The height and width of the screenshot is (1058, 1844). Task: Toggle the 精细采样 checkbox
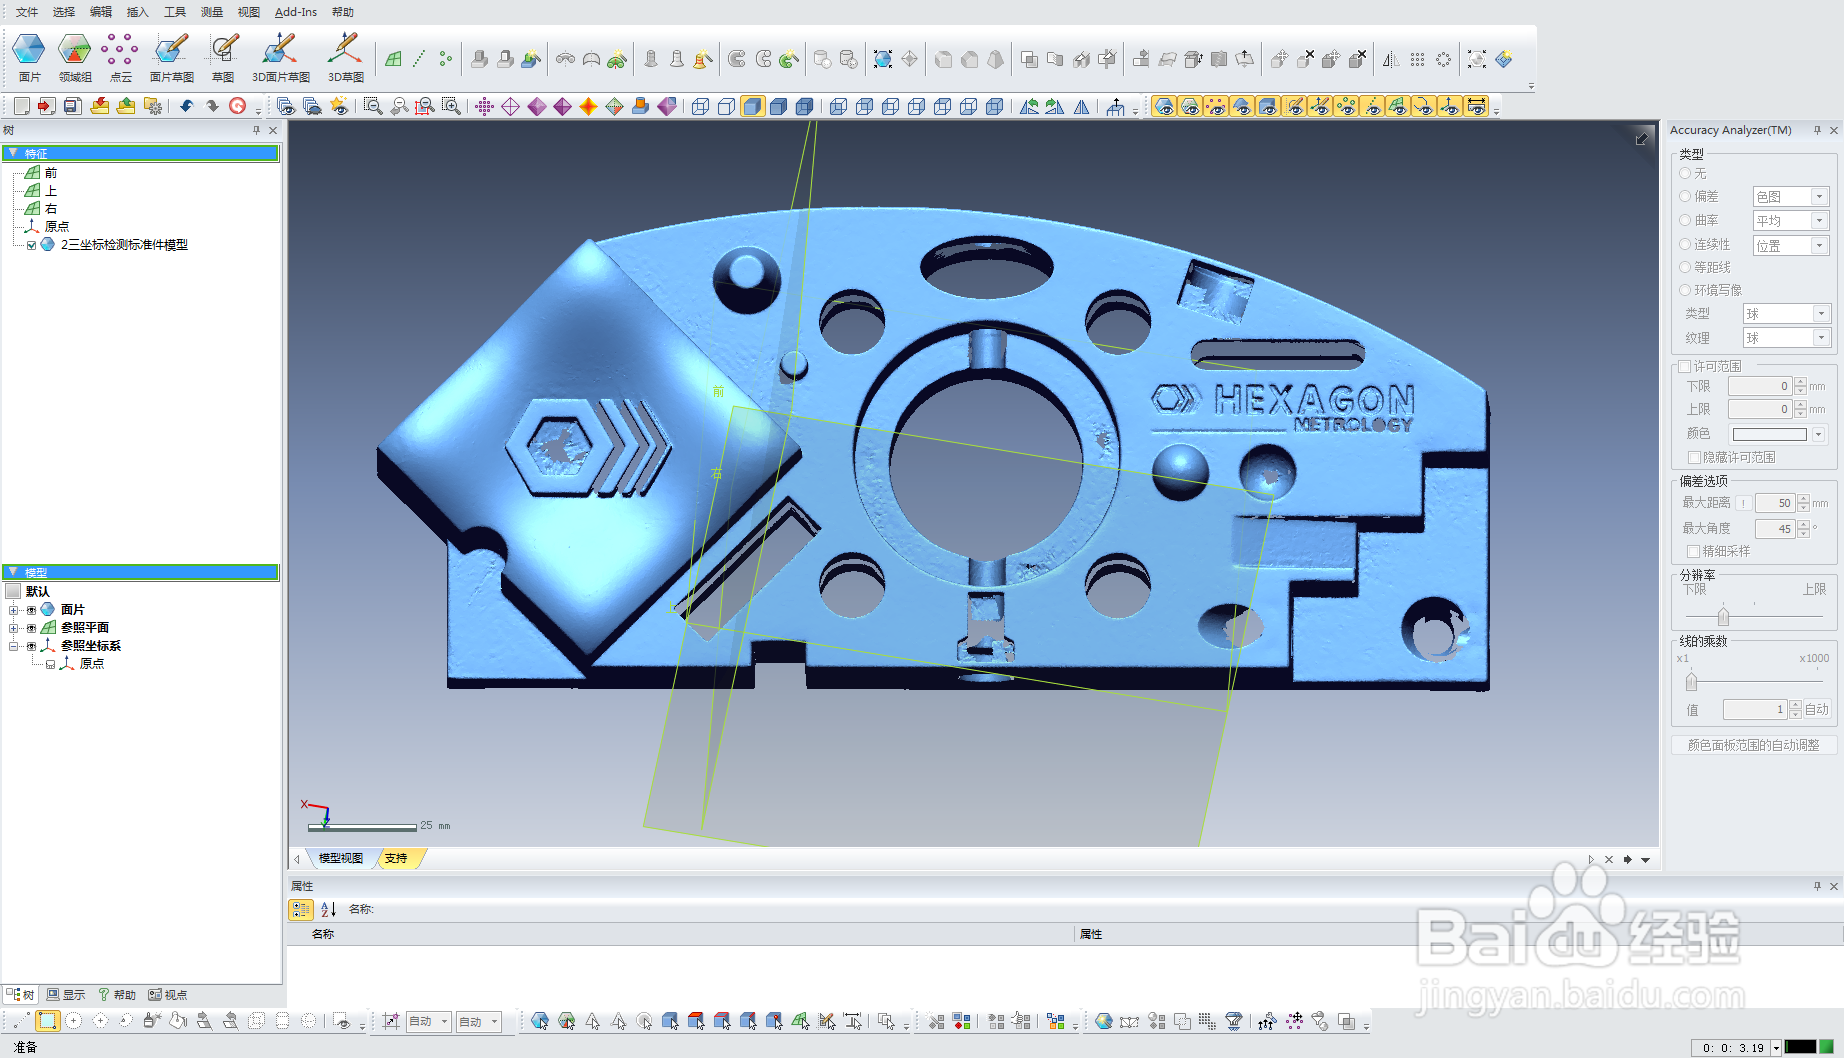1694,551
